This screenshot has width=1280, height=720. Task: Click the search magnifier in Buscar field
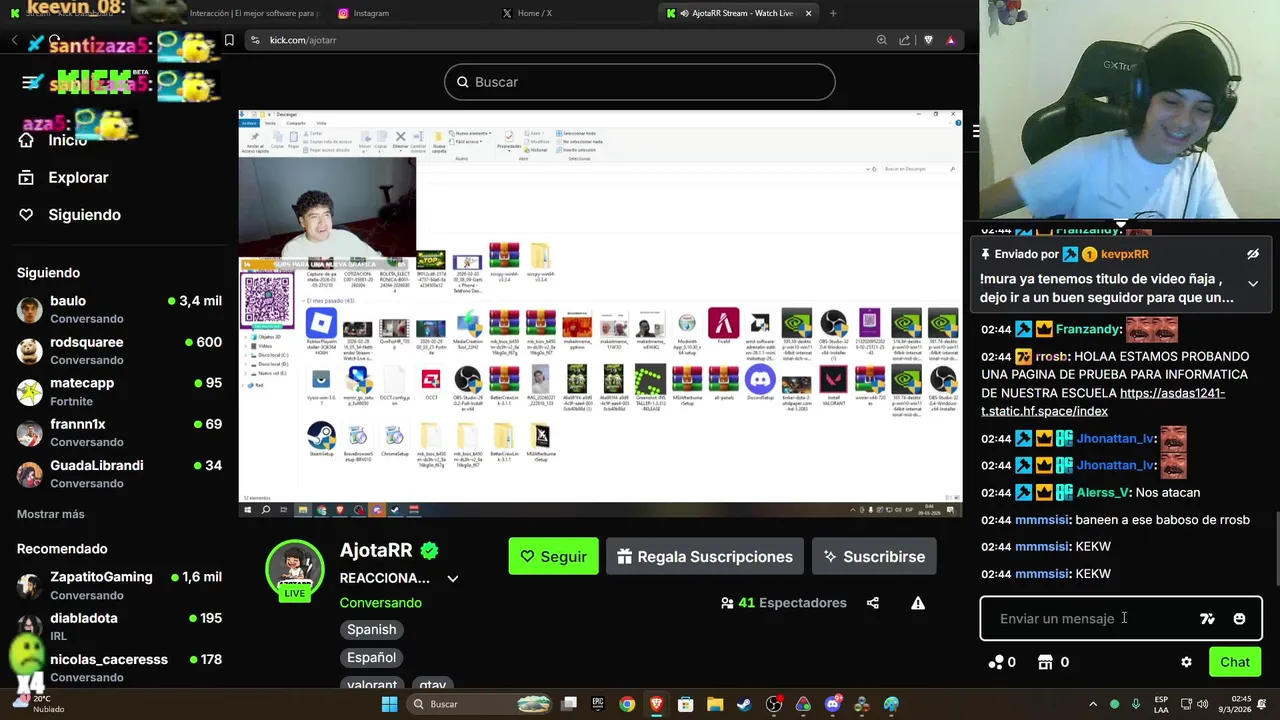[x=462, y=82]
